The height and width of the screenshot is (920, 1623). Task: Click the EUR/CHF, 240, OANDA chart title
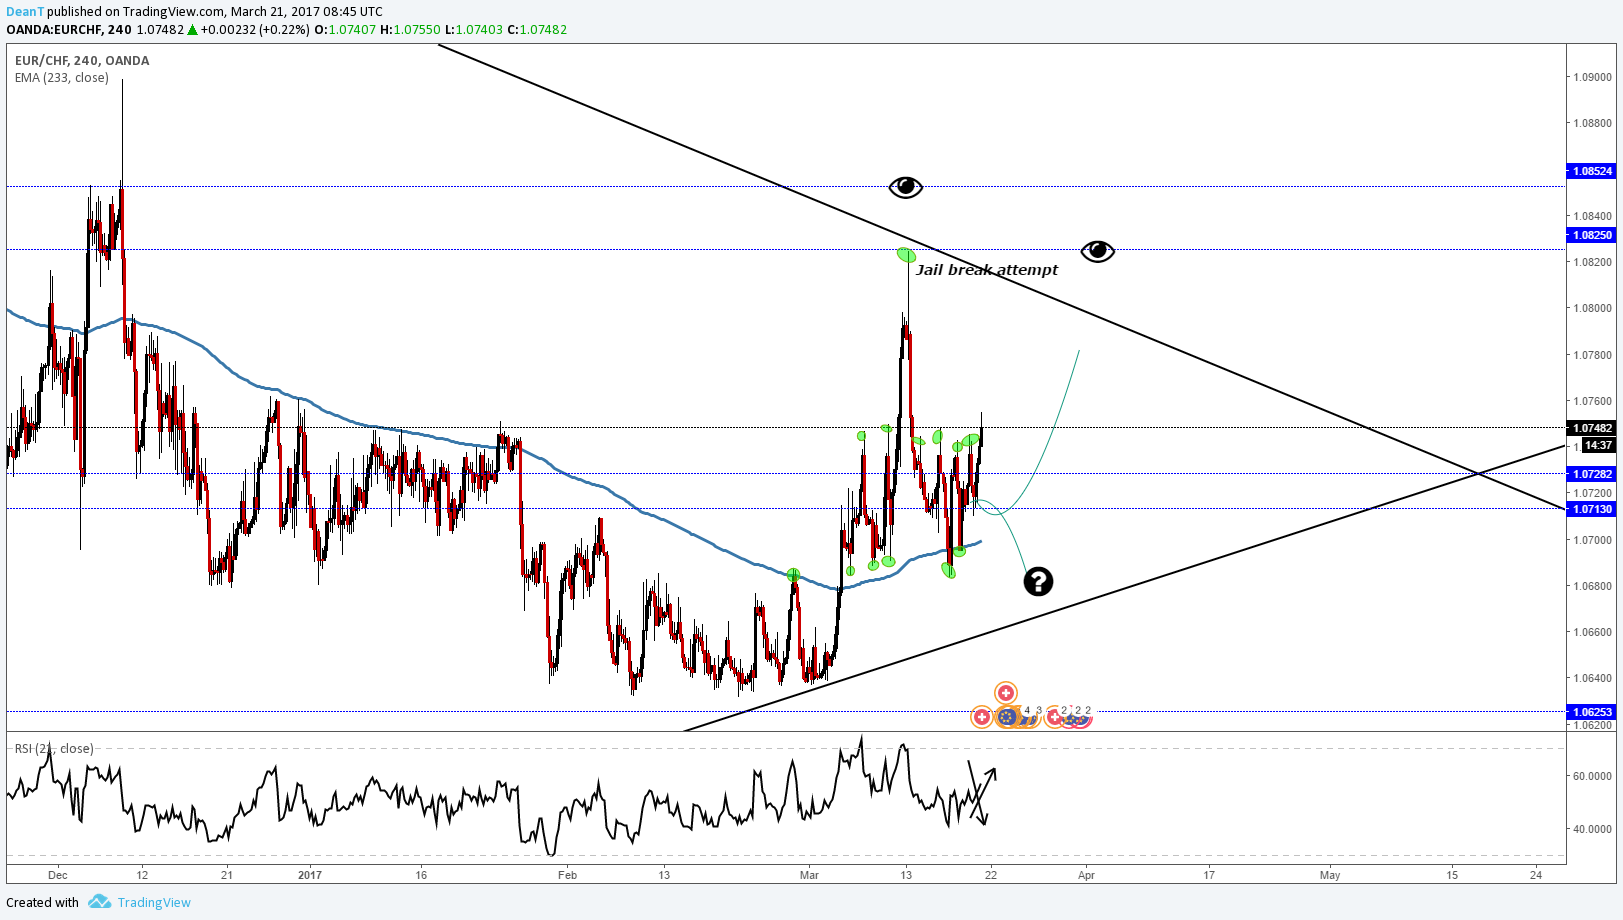tap(82, 61)
